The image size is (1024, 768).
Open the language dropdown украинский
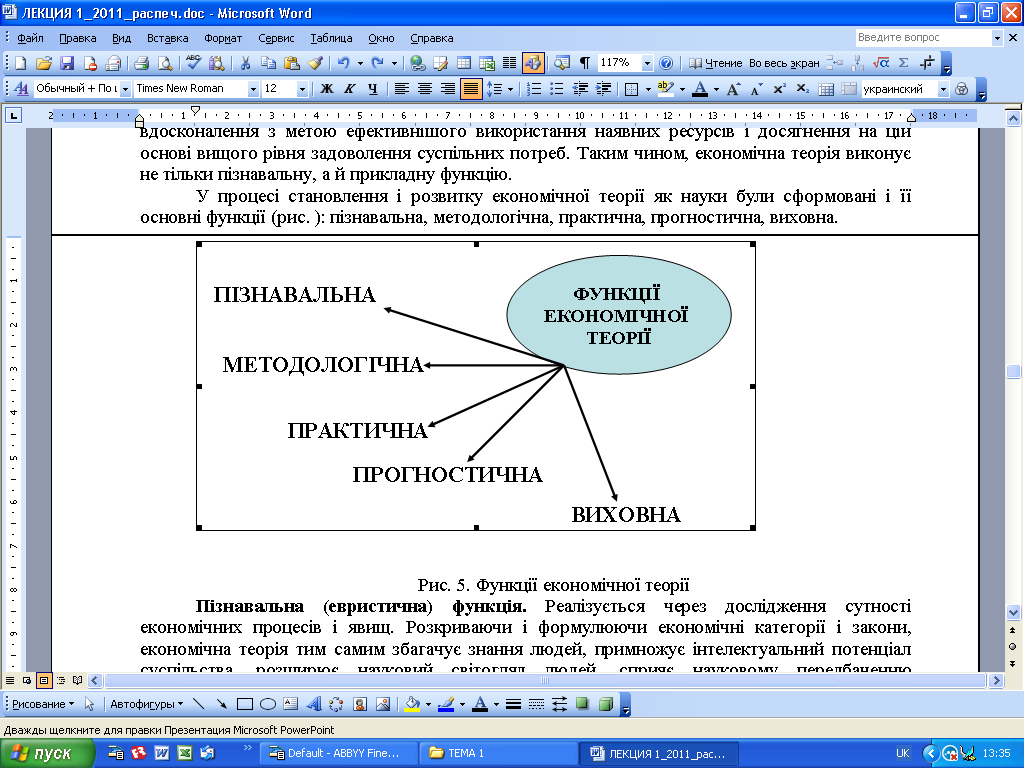[x=943, y=89]
